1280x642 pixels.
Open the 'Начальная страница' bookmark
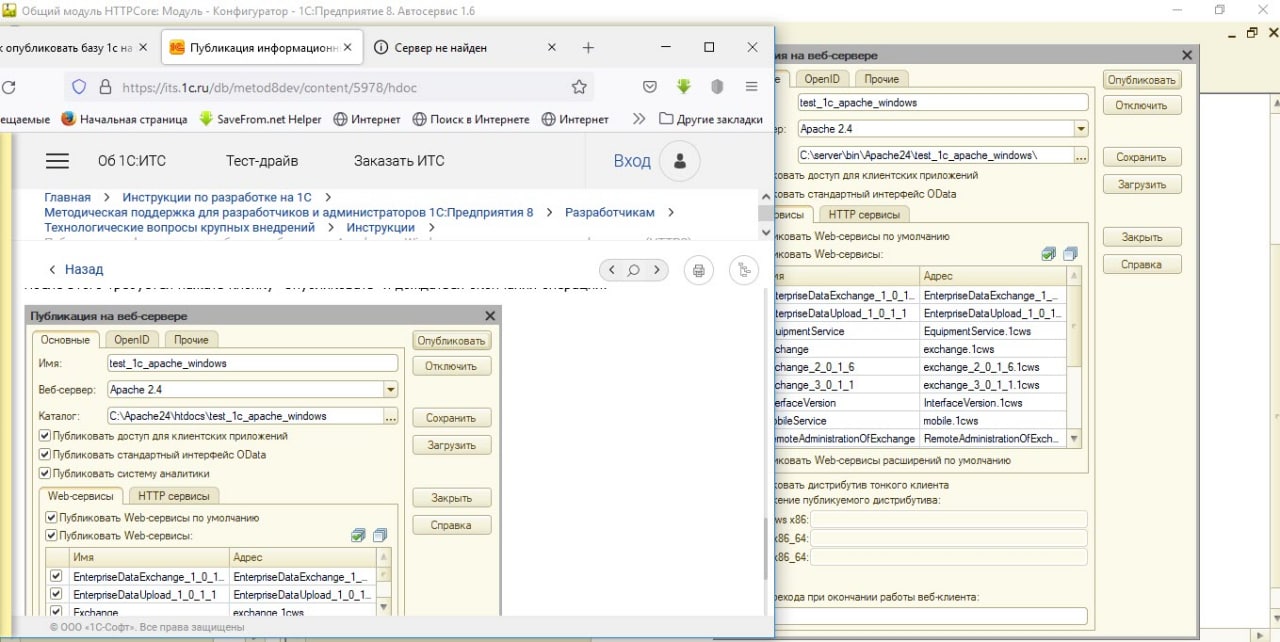tap(124, 119)
